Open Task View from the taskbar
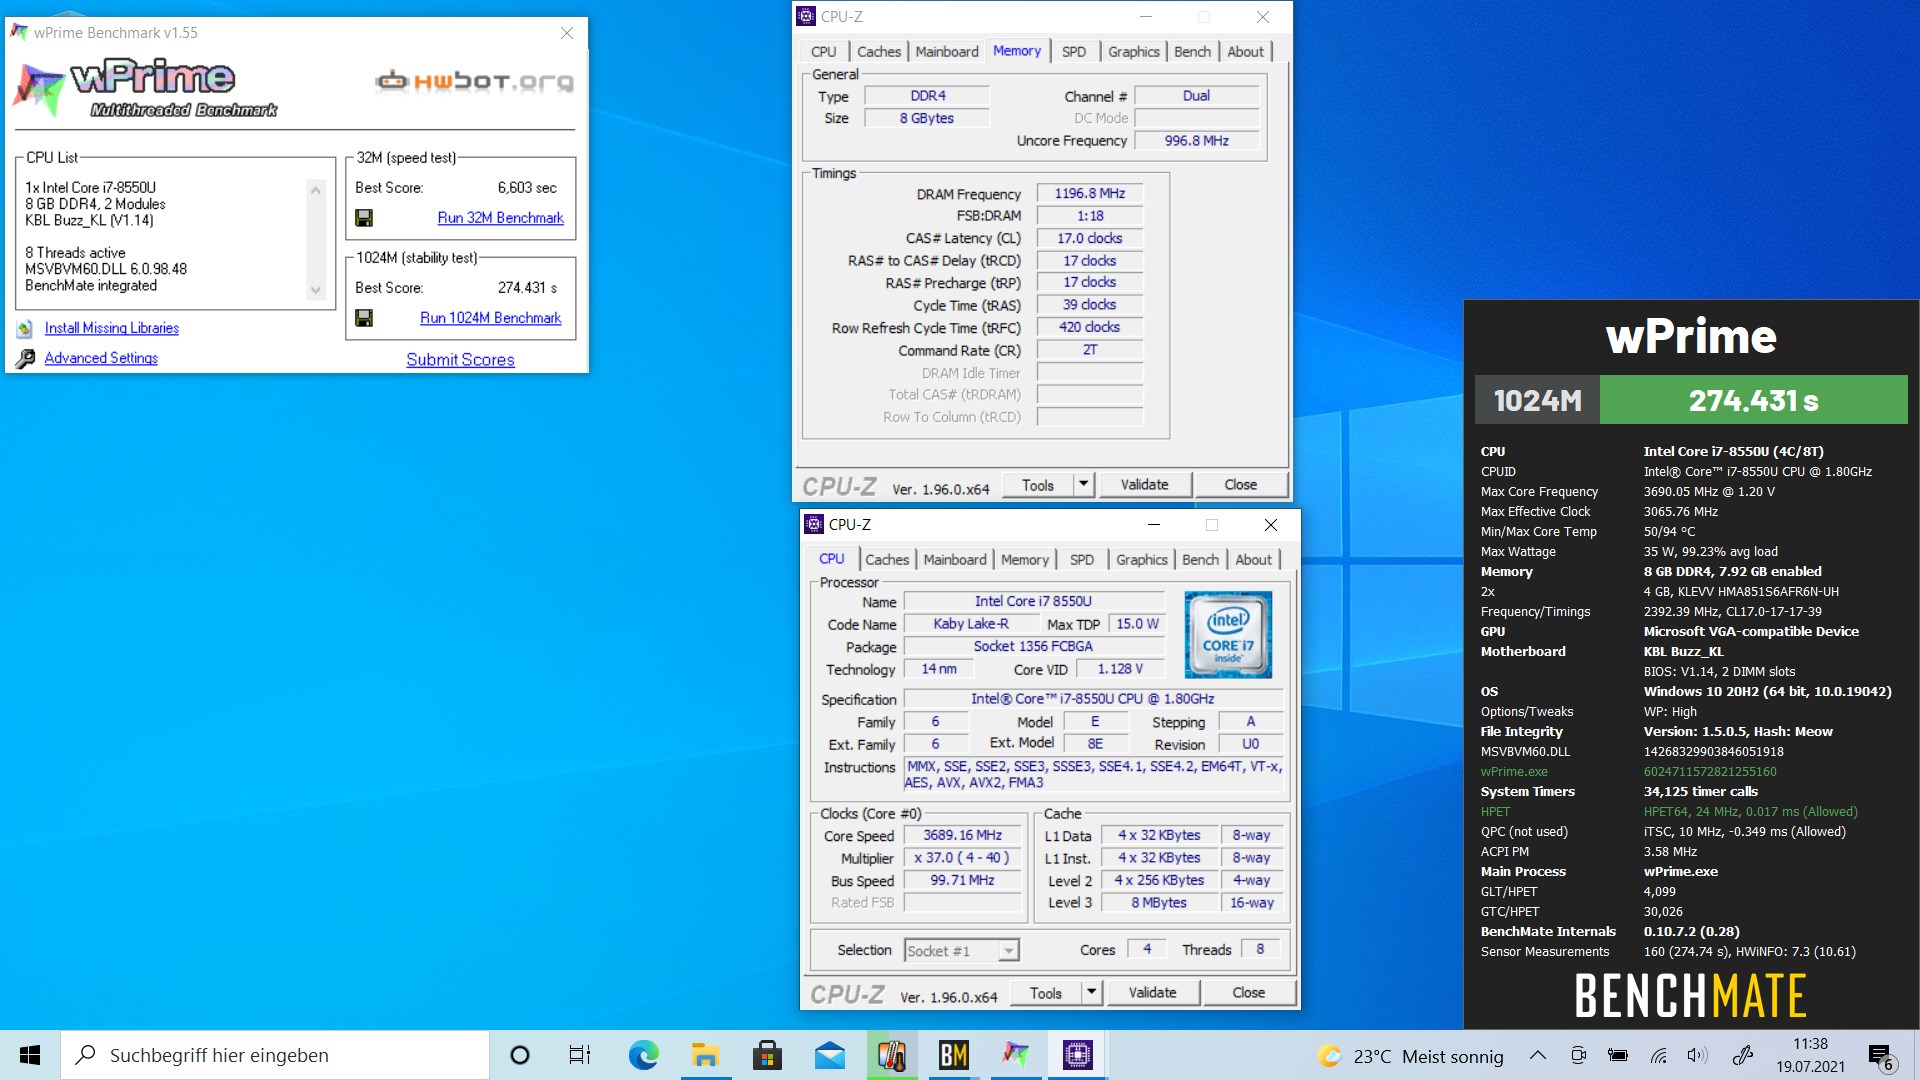 pyautogui.click(x=579, y=1055)
